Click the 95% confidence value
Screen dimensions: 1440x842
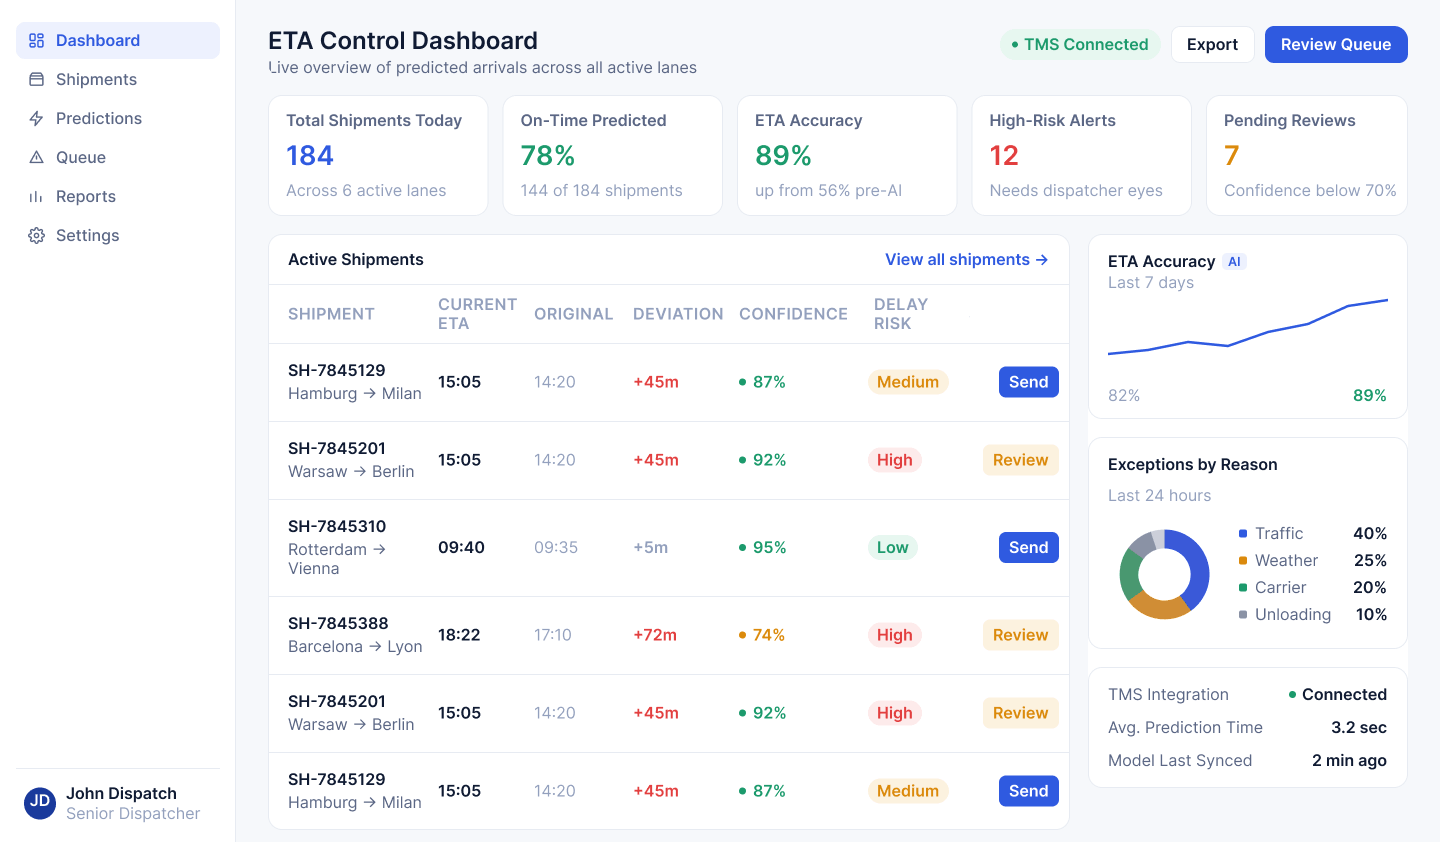pos(763,548)
